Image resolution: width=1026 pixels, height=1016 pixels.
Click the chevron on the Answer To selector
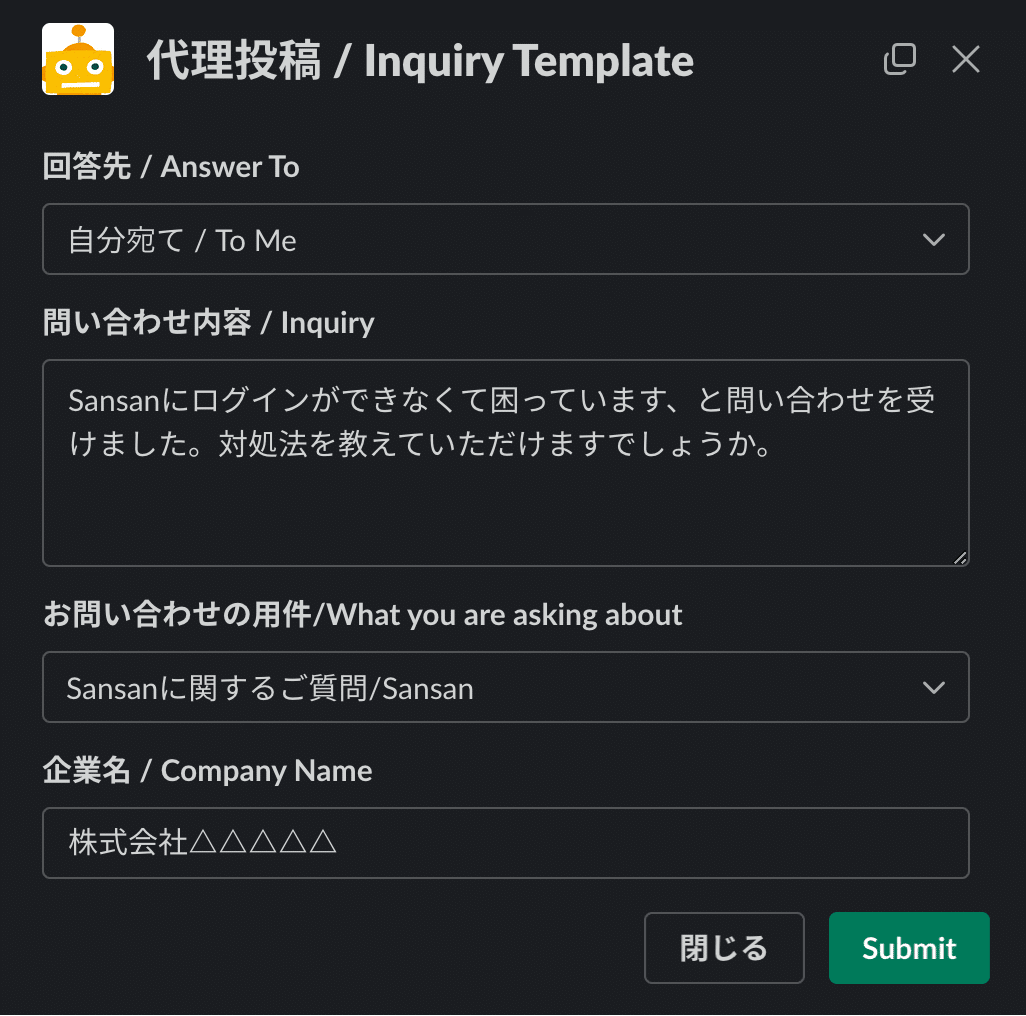934,239
